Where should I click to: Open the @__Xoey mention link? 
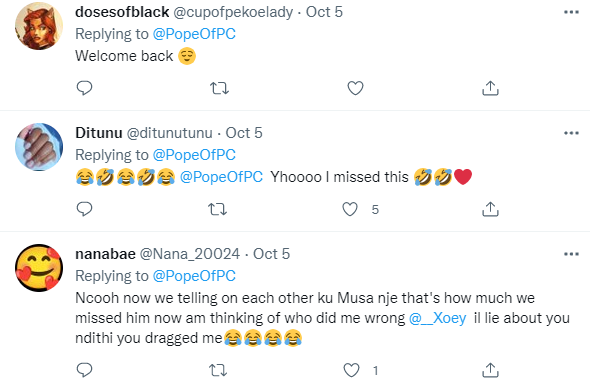click(438, 318)
